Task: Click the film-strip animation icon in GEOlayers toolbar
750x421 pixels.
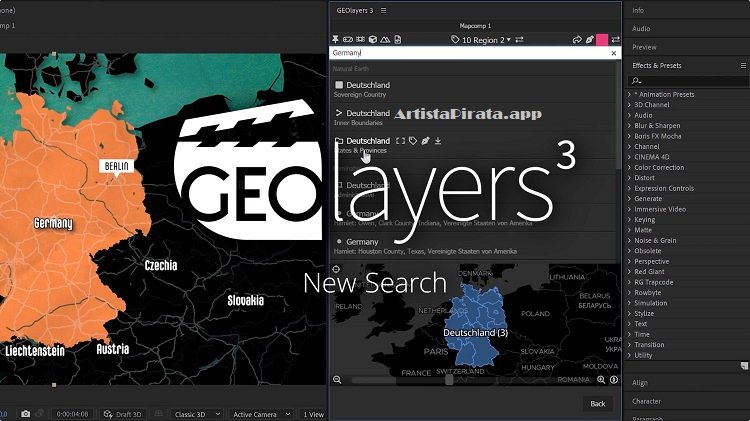Action: pos(360,39)
